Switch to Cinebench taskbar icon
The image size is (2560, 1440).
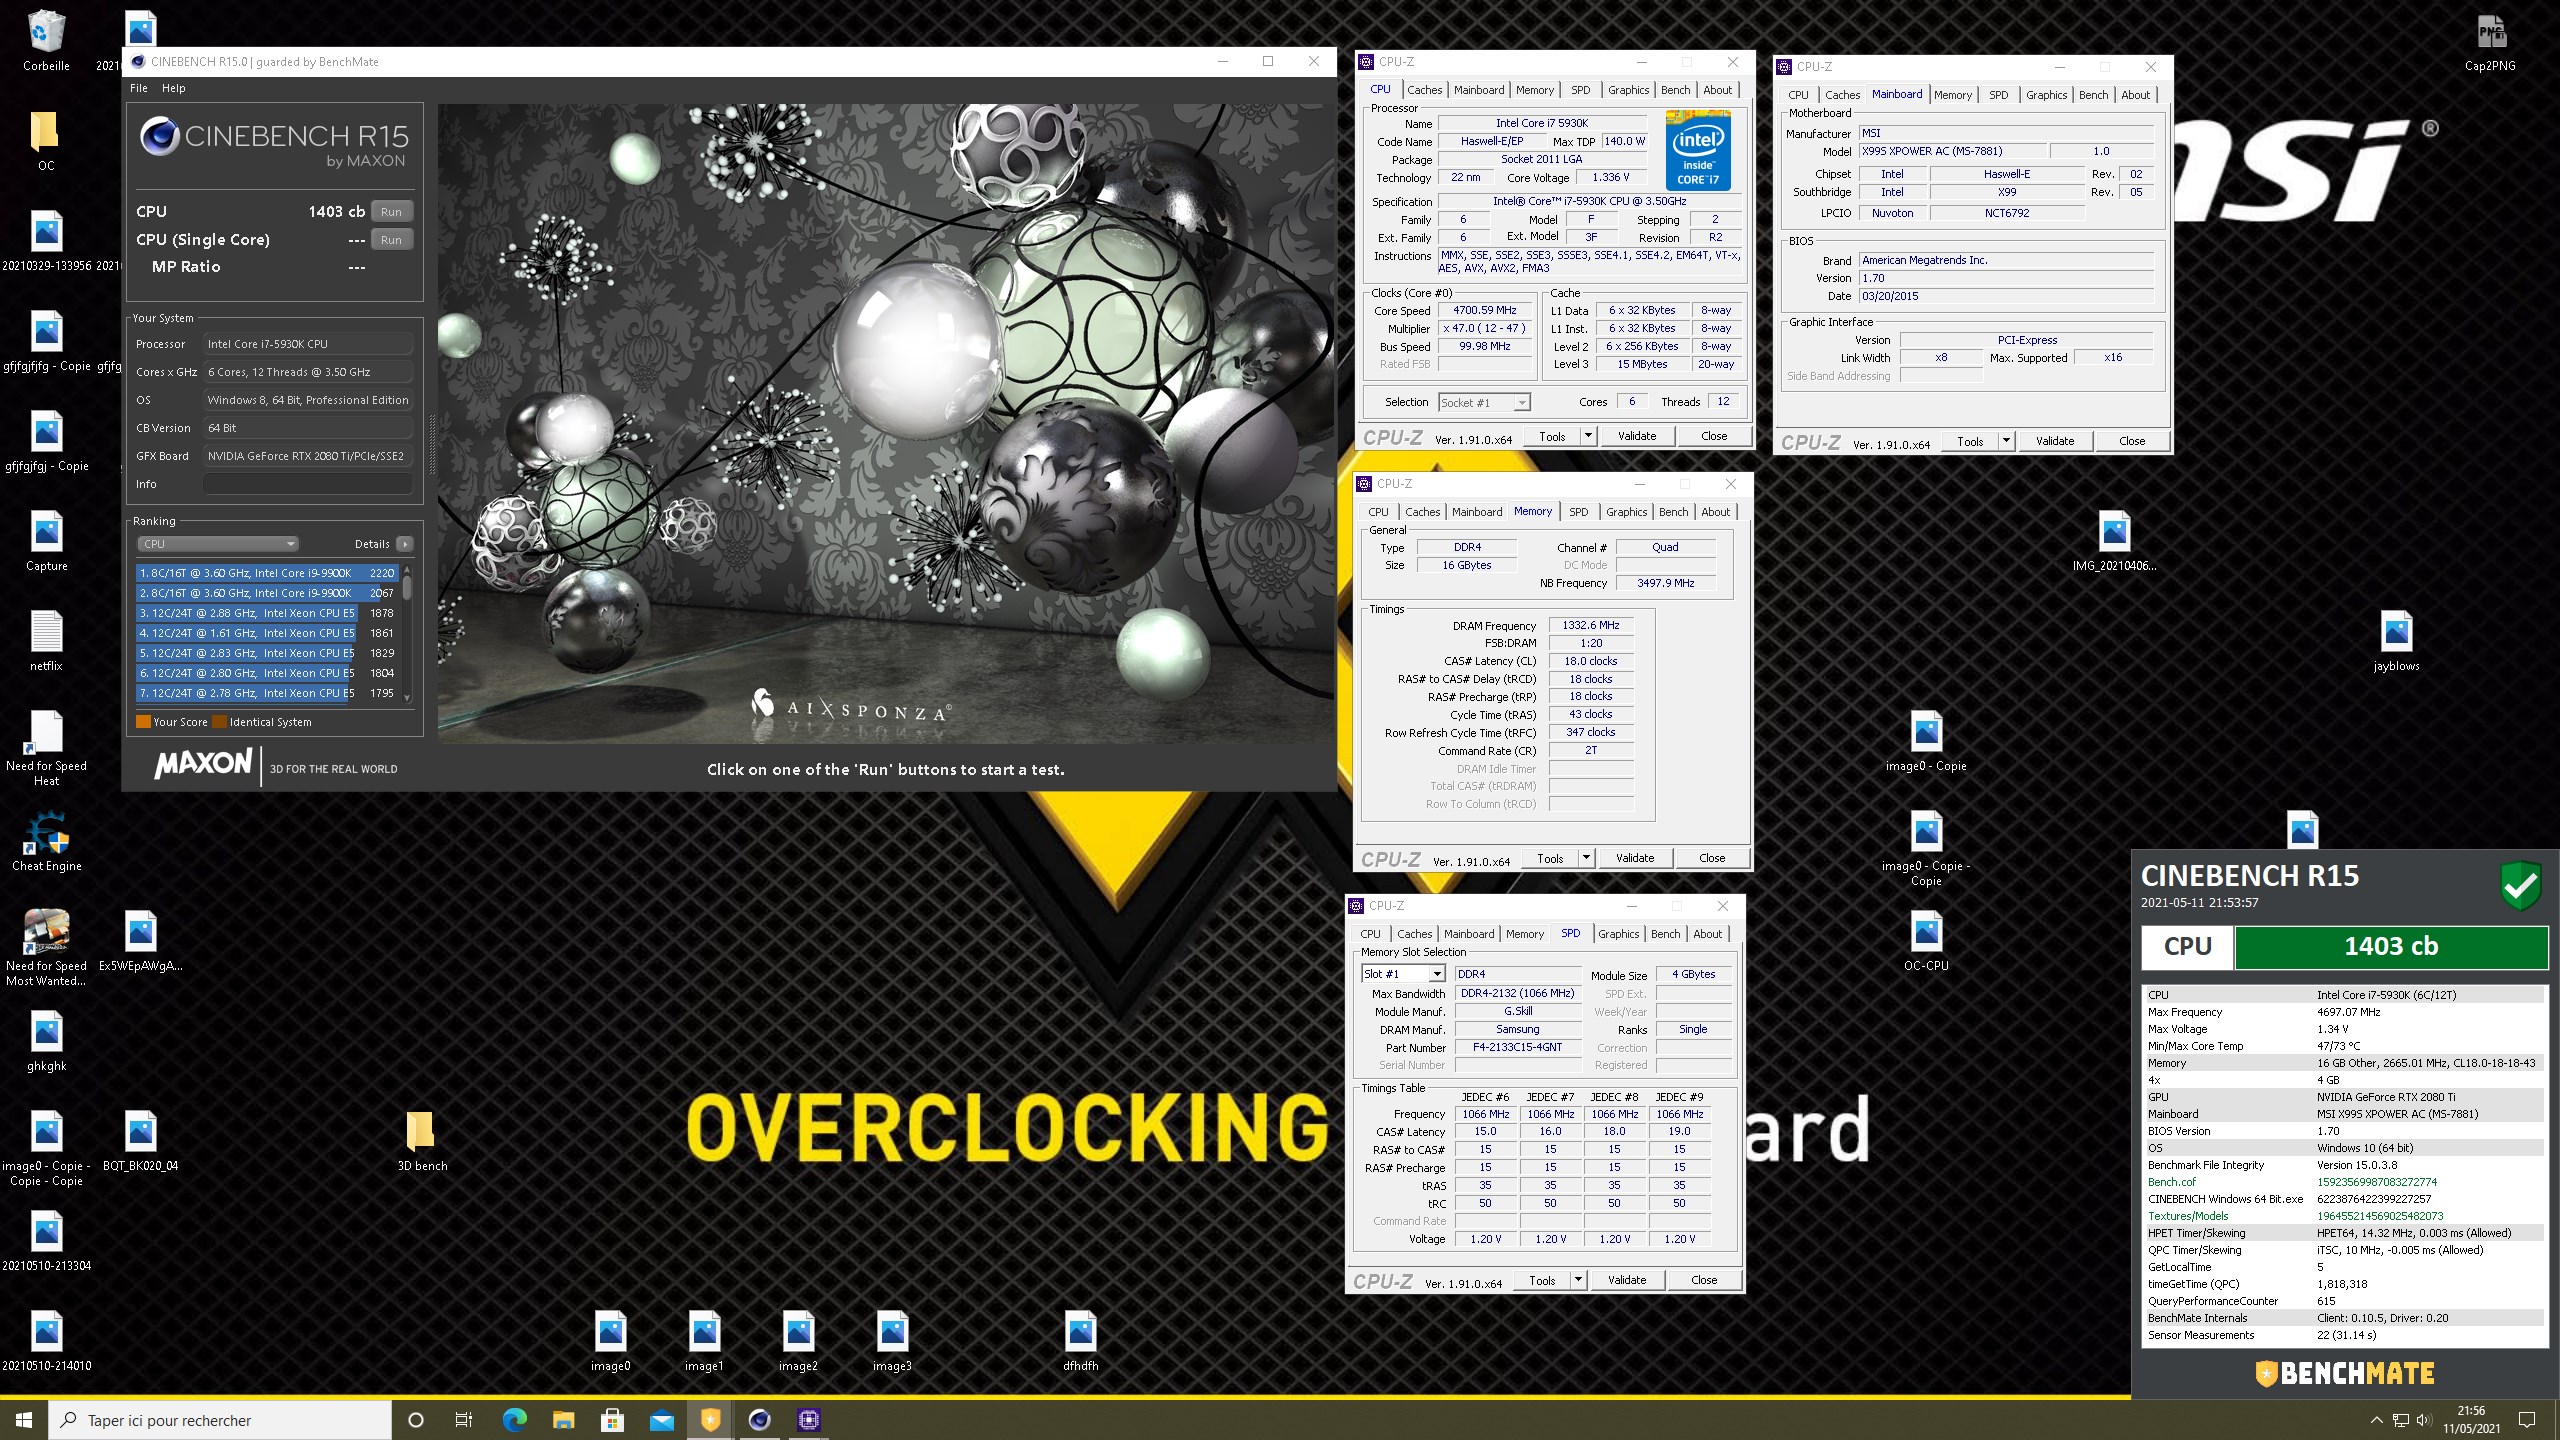[x=759, y=1420]
